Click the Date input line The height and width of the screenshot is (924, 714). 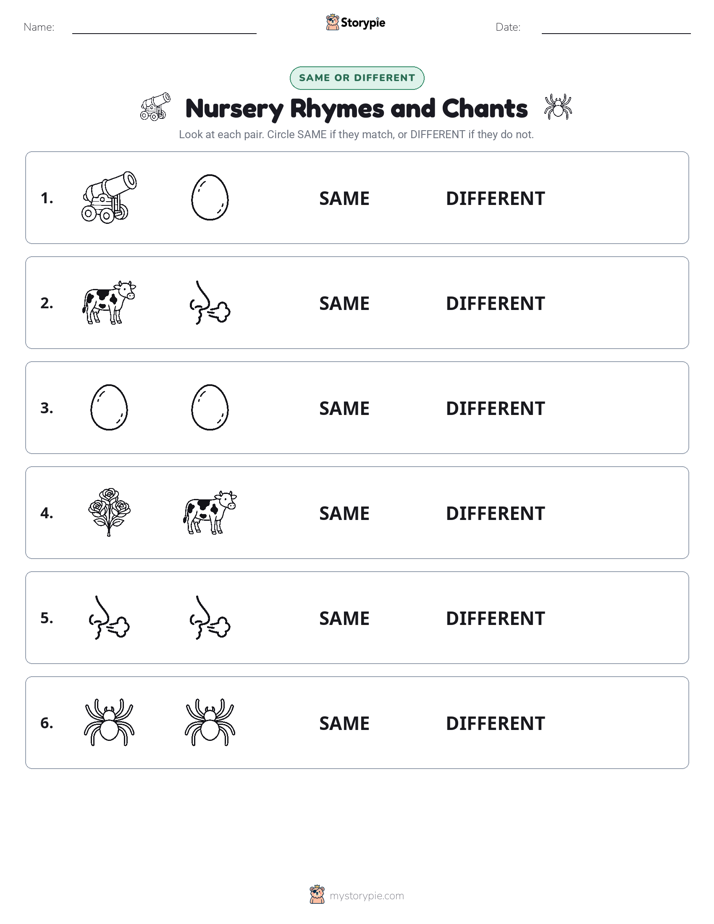pyautogui.click(x=616, y=28)
